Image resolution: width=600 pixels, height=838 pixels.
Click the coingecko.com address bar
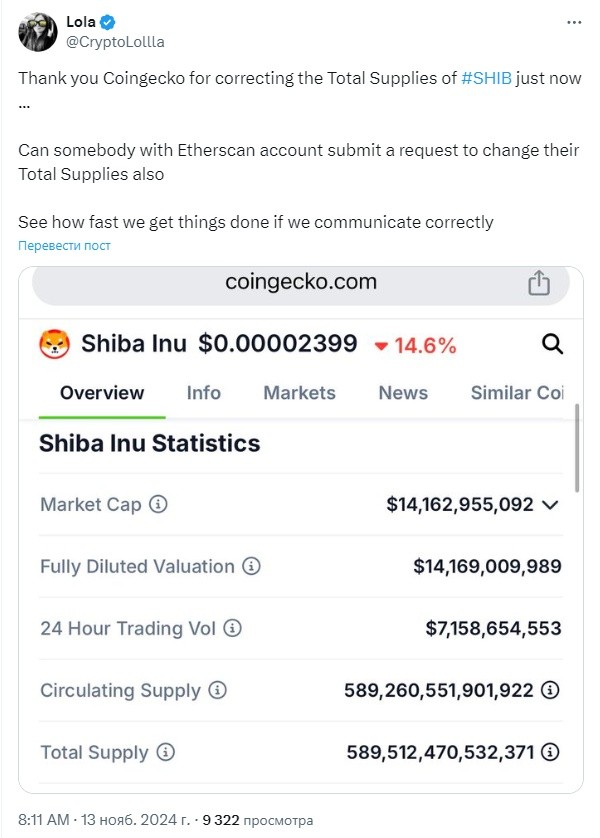(301, 283)
